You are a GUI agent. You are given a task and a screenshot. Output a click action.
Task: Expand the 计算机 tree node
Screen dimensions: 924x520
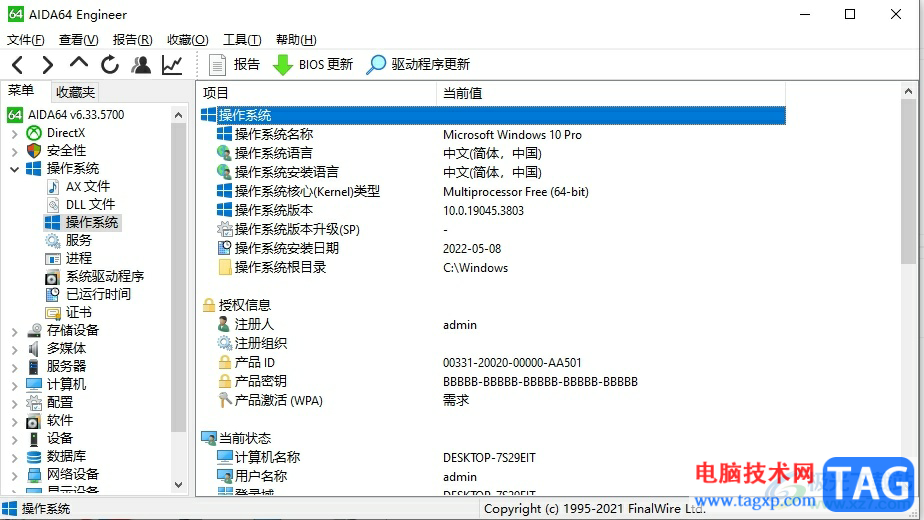tap(15, 386)
